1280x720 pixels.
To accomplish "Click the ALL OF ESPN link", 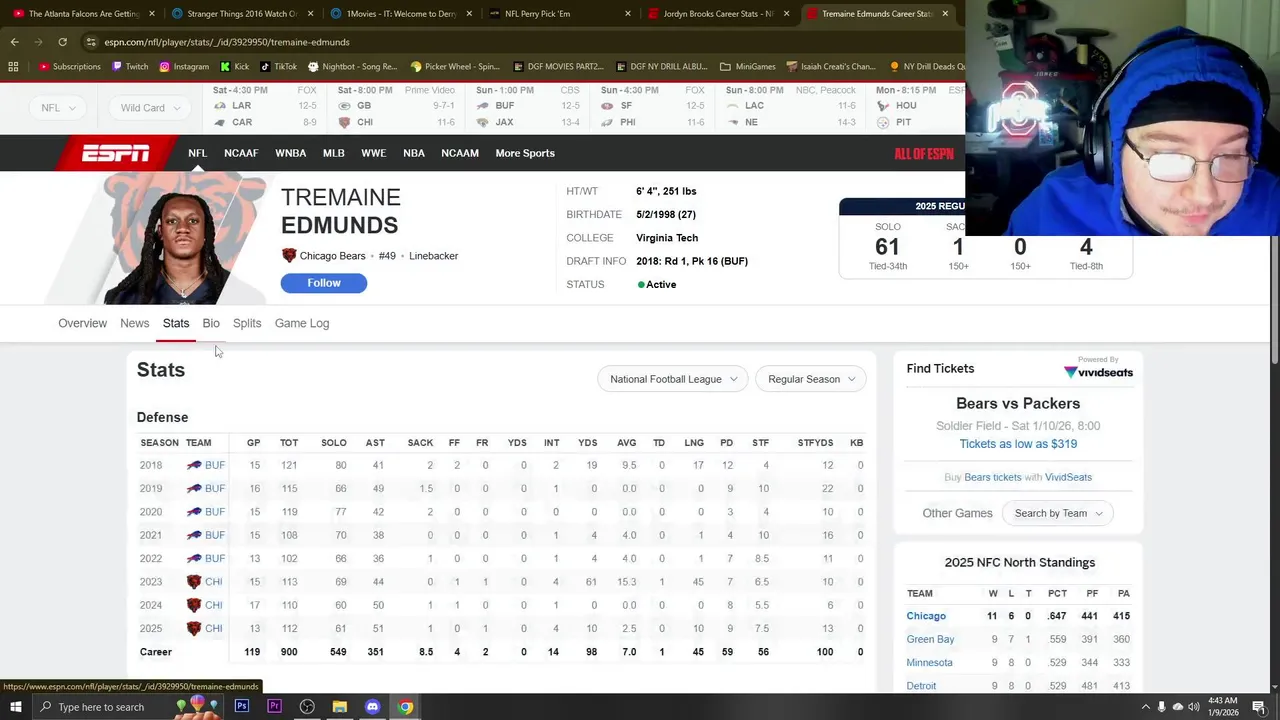I will click(924, 154).
